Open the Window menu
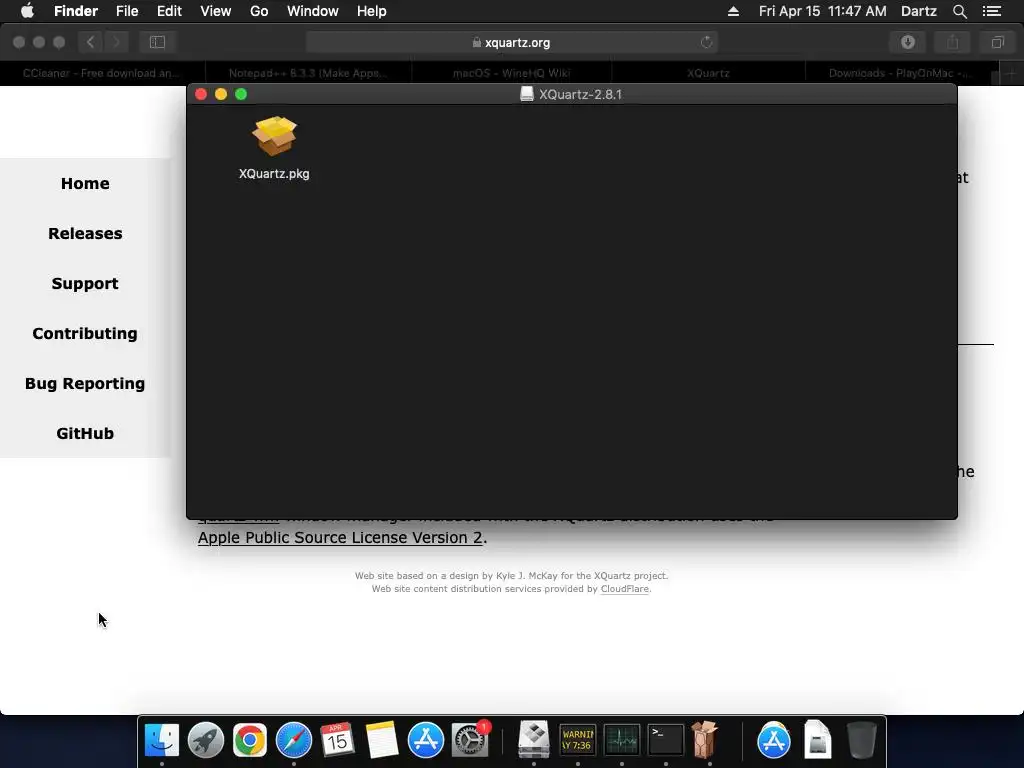 point(313,11)
